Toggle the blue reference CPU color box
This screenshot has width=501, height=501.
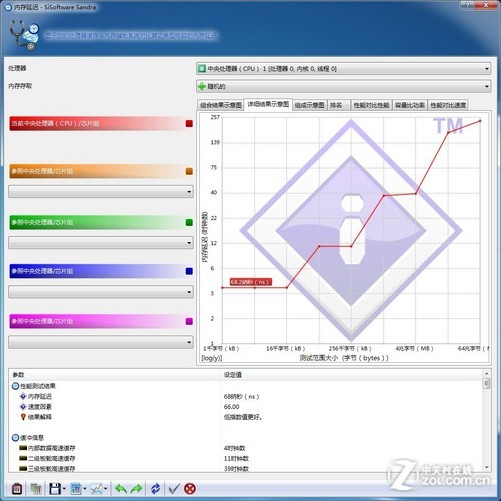189,271
